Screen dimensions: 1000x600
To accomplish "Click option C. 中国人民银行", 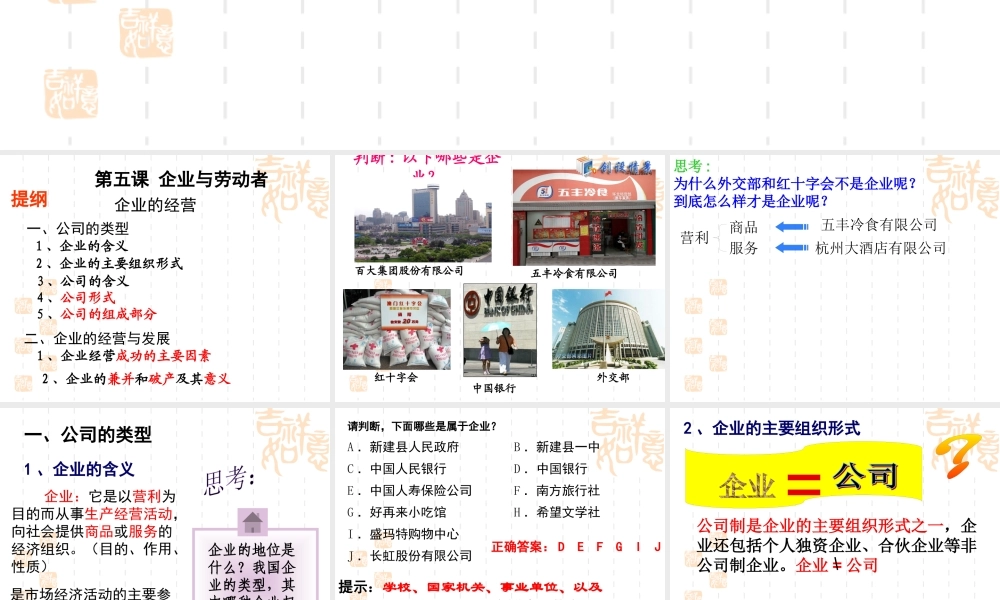I will (x=397, y=469).
